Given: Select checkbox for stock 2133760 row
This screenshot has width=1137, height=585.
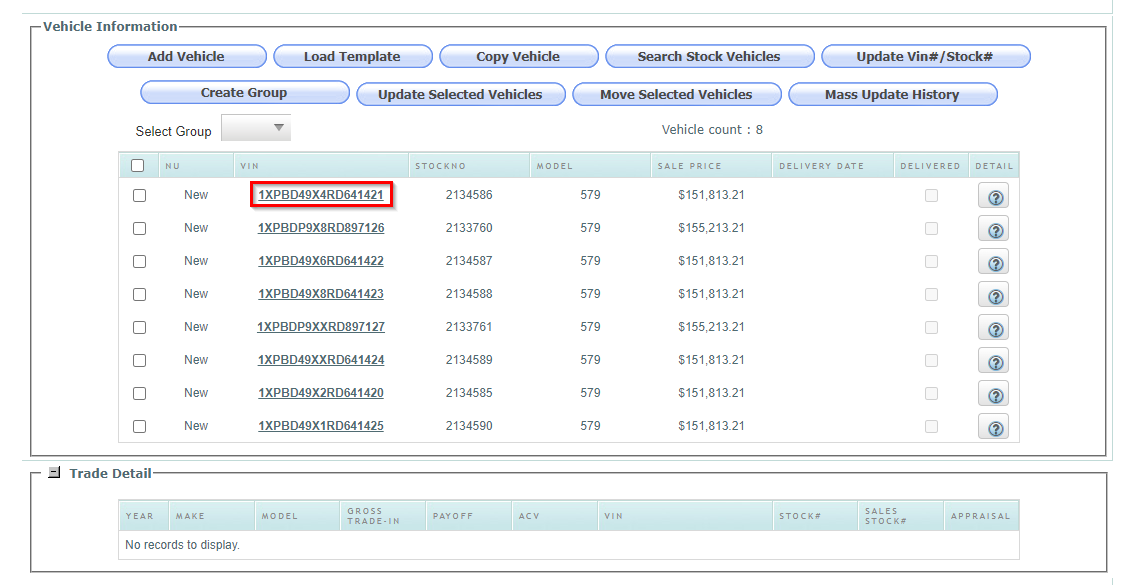Looking at the screenshot, I should 139,228.
